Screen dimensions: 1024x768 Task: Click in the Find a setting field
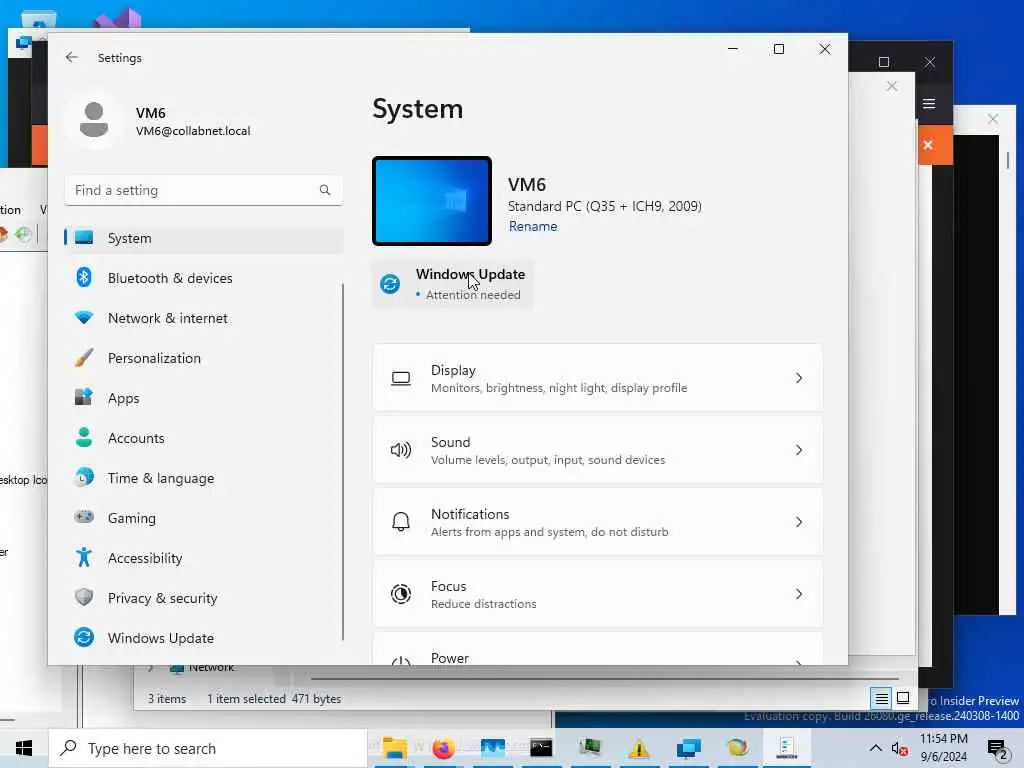coord(204,190)
